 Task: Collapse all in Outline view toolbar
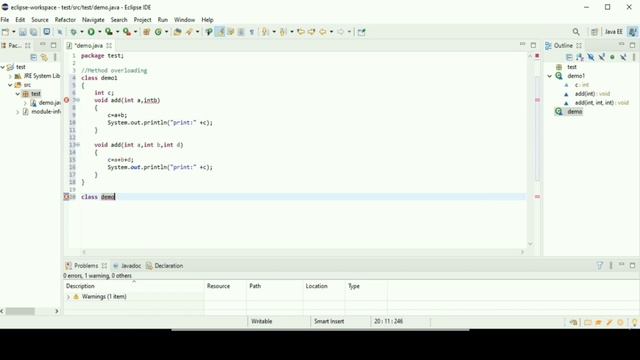tap(569, 57)
